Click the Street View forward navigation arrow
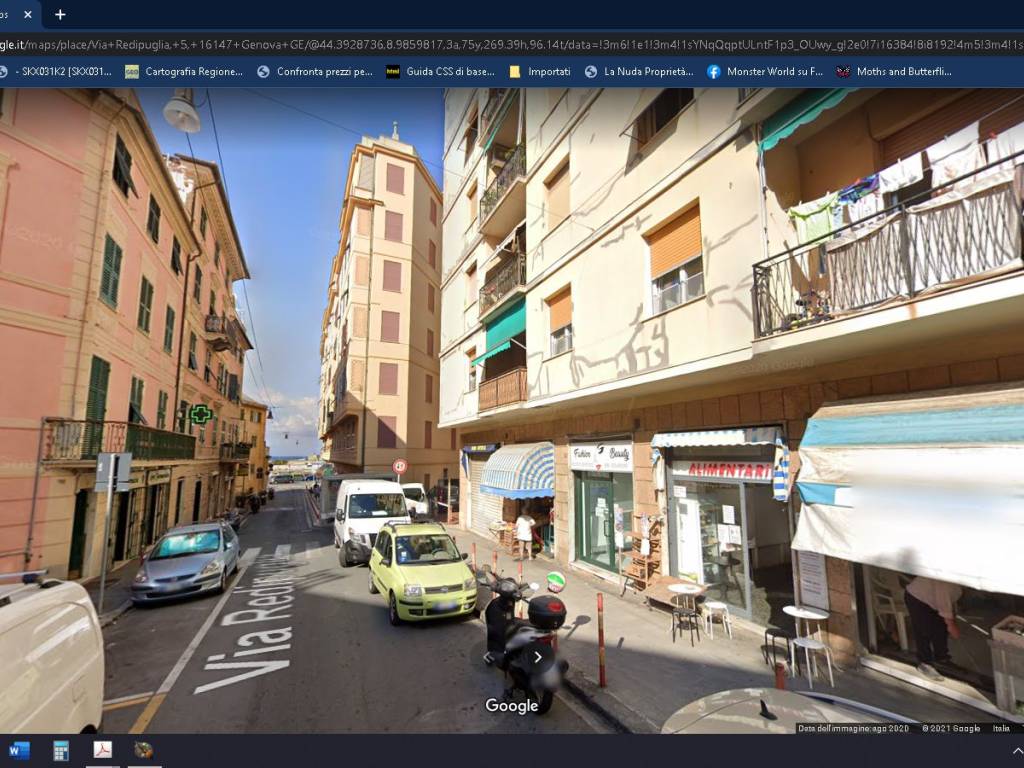Viewport: 1024px width, 768px height. coord(538,657)
